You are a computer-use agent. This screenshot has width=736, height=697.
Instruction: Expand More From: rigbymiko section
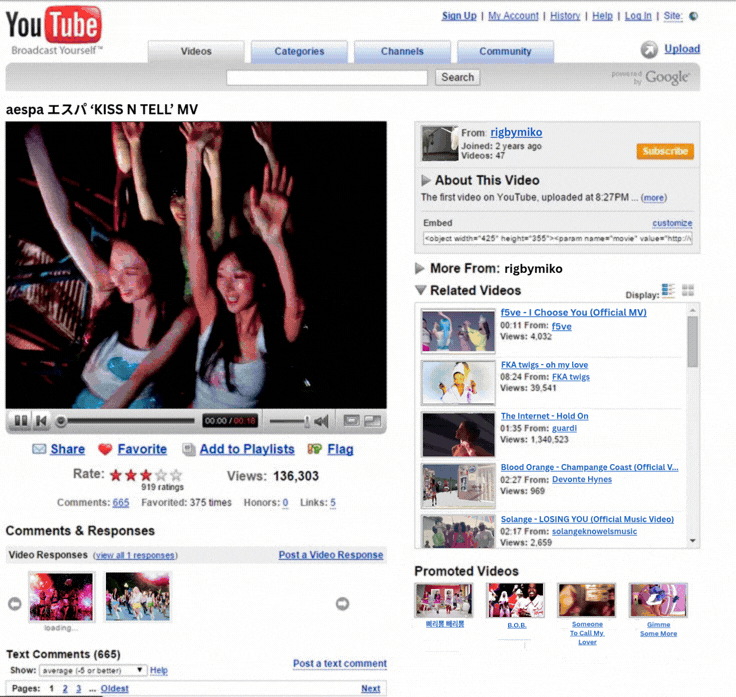(420, 268)
